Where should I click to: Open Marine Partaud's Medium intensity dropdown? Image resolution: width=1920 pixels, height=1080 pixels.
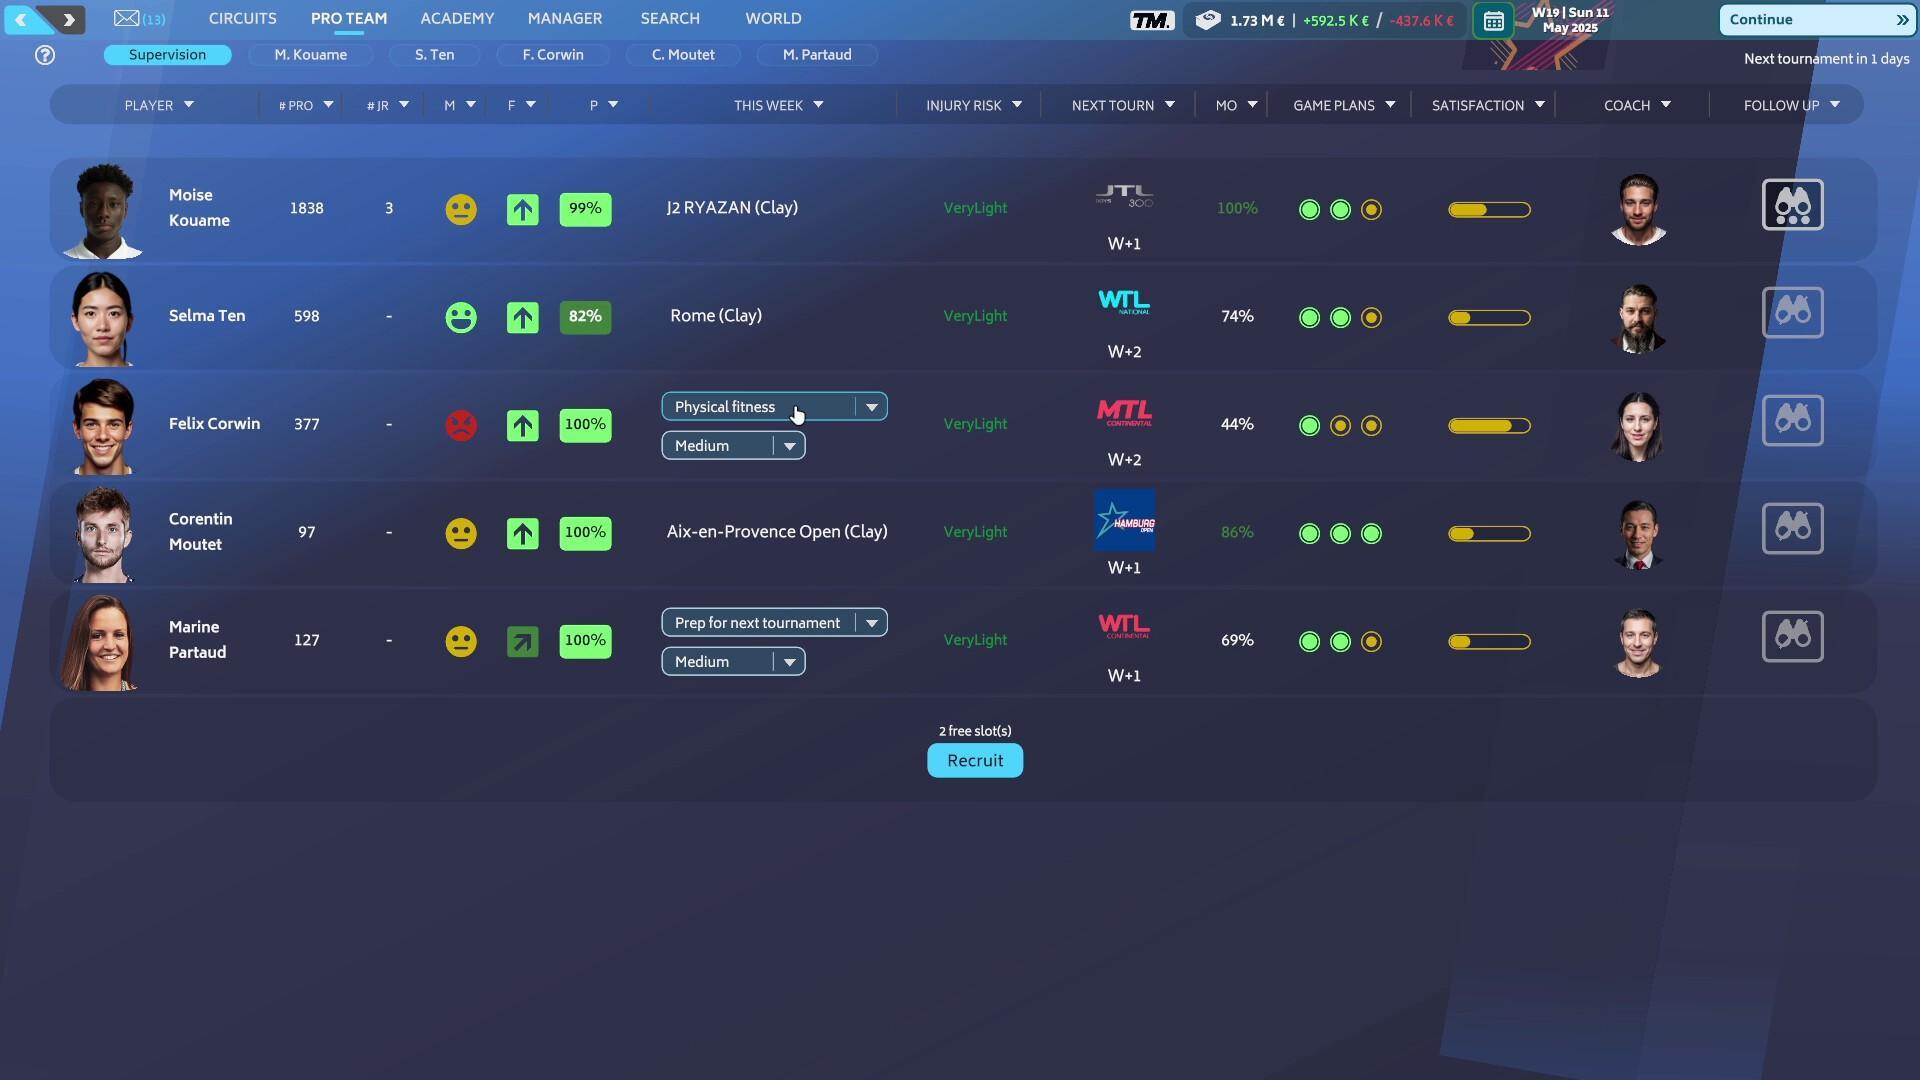[789, 662]
